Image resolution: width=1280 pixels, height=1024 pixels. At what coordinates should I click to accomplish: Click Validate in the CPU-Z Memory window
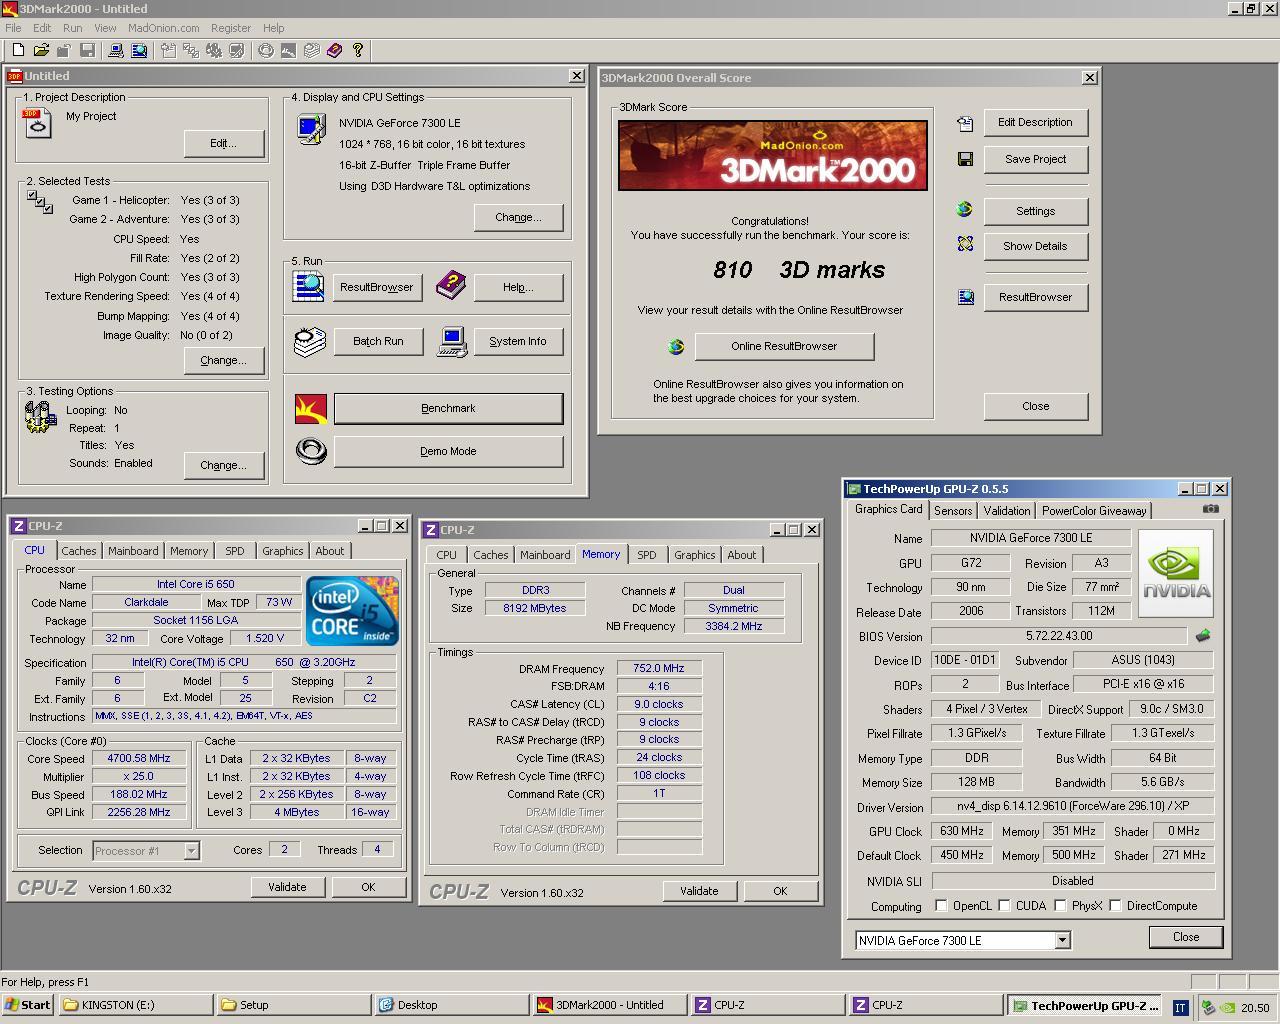point(699,891)
